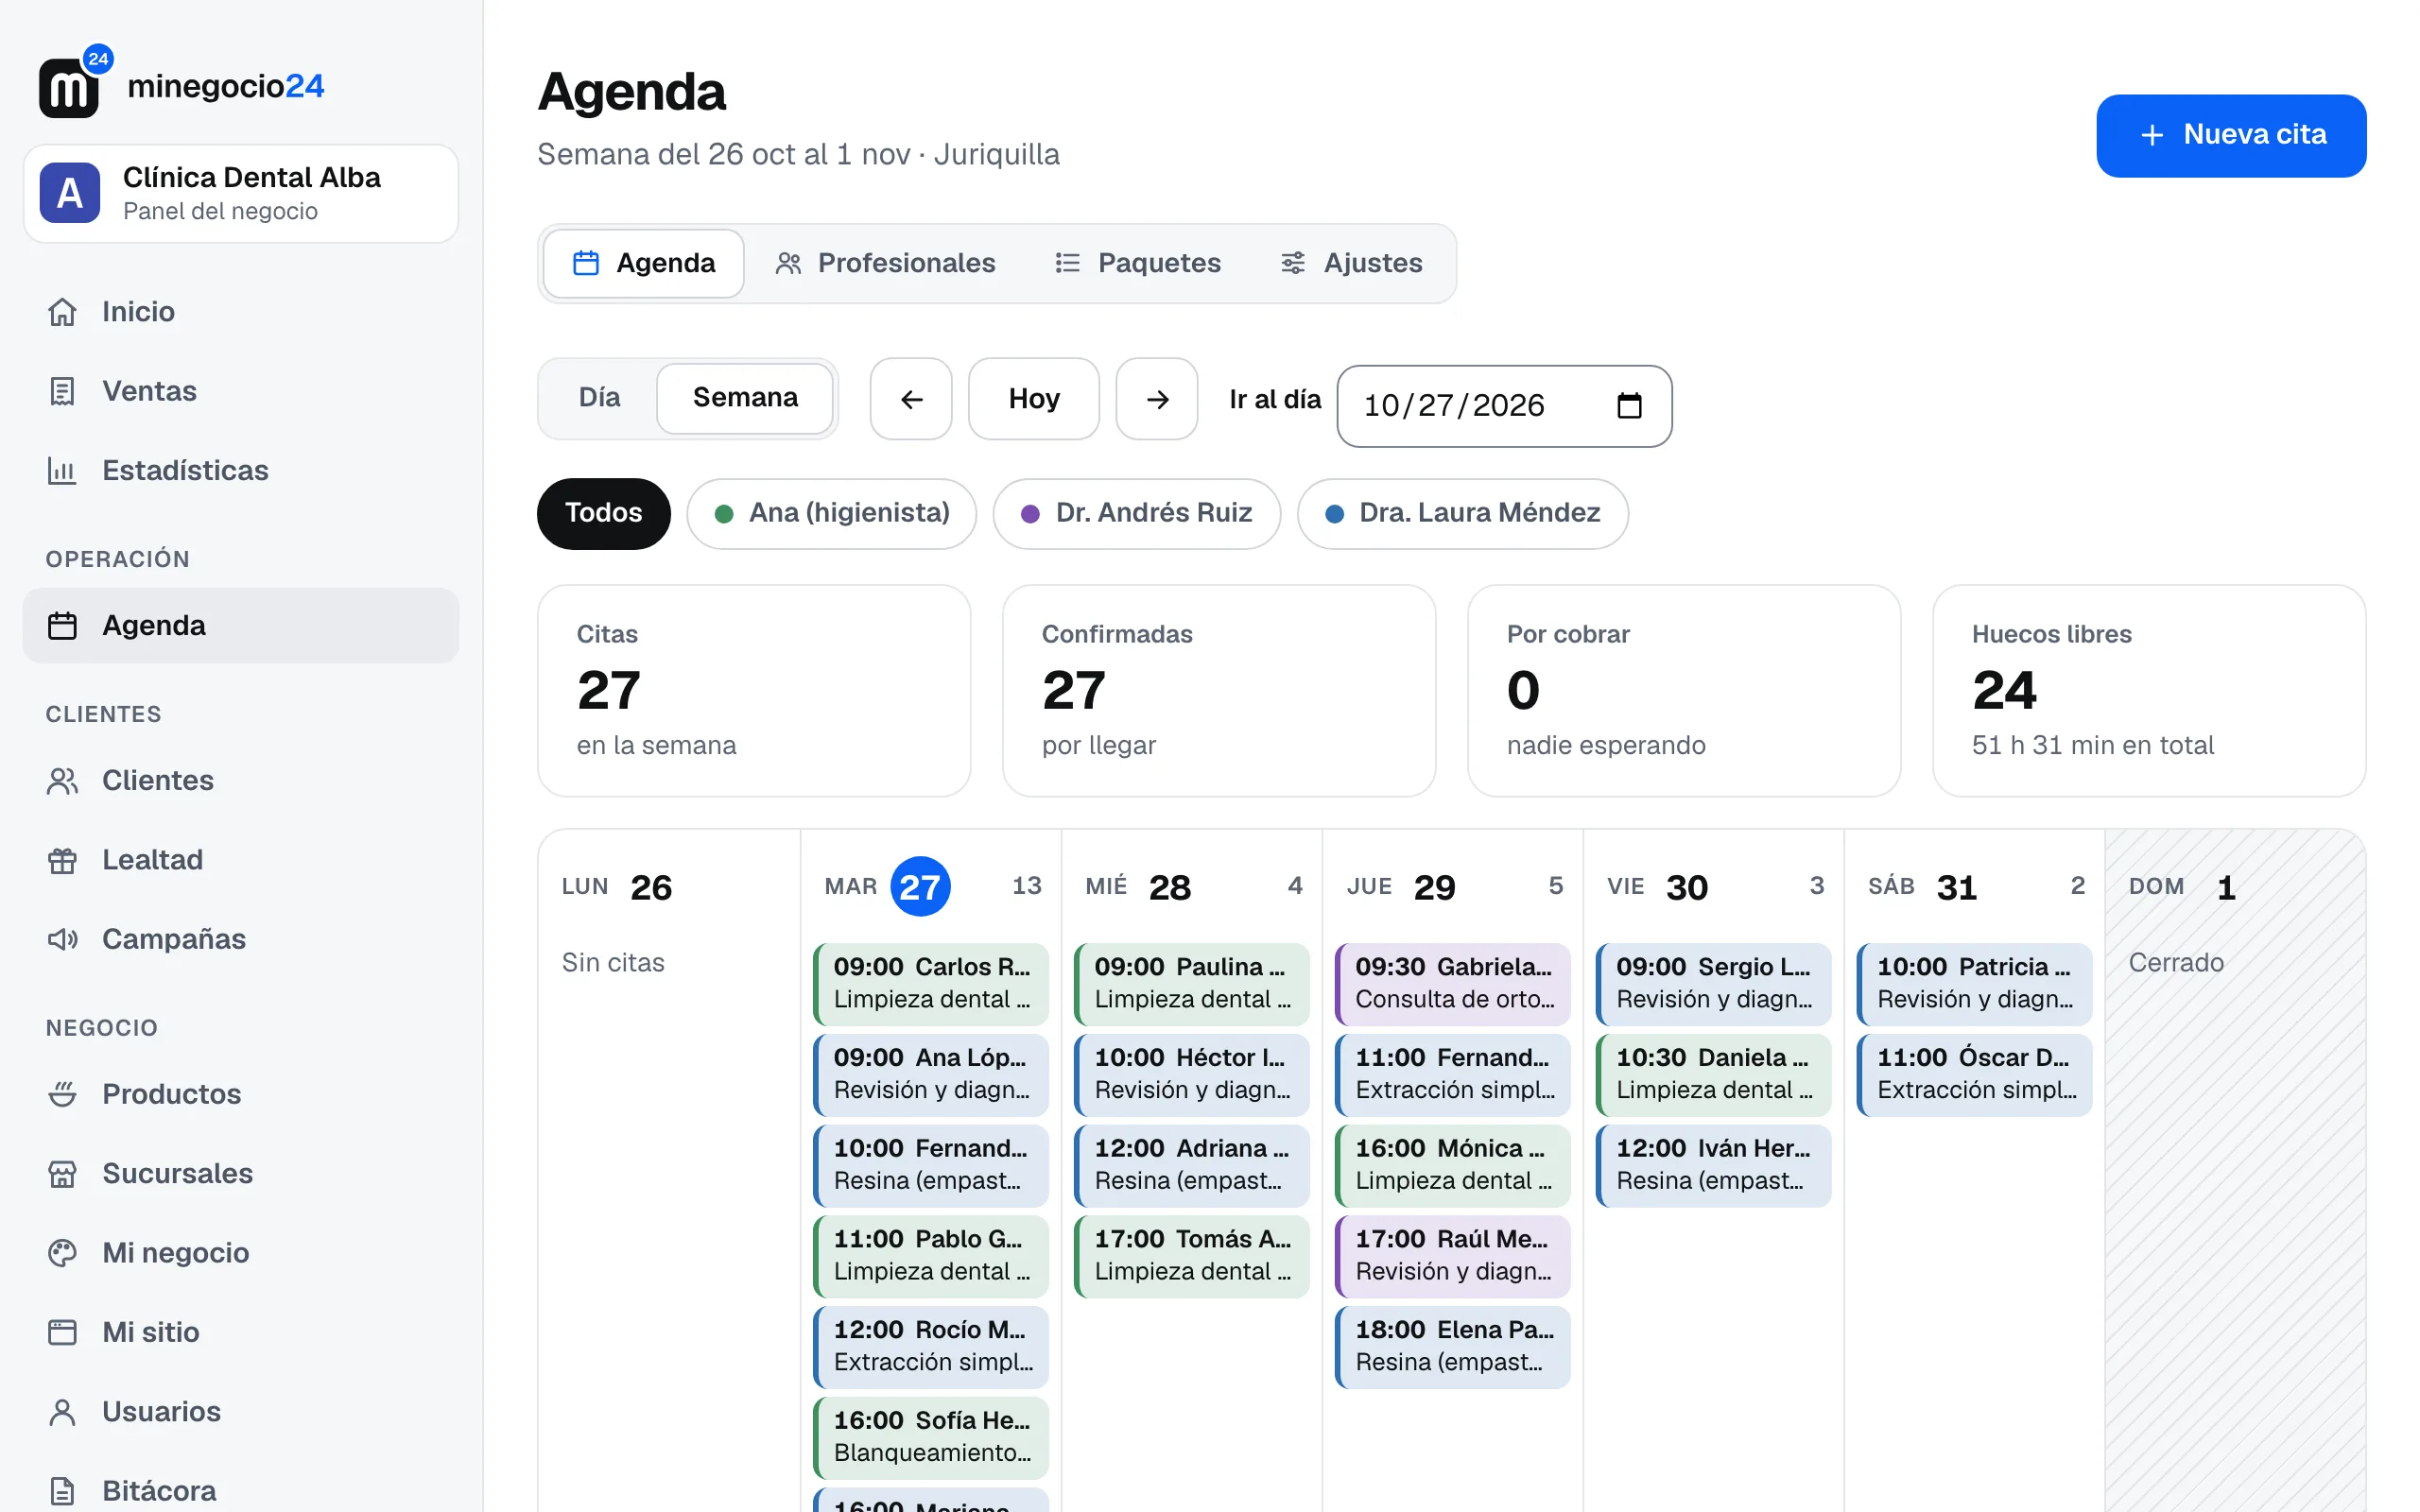This screenshot has height=1512, width=2420.
Task: Open Lealtad gift icon
Action: (62, 860)
